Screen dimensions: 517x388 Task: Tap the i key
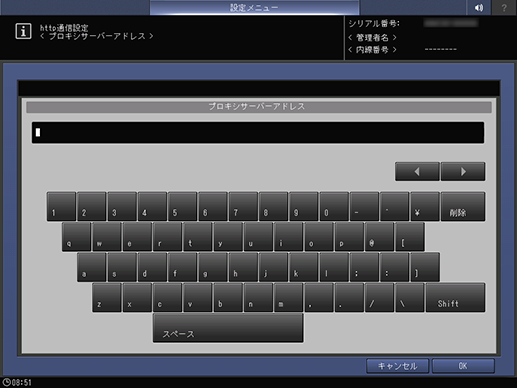(289, 237)
